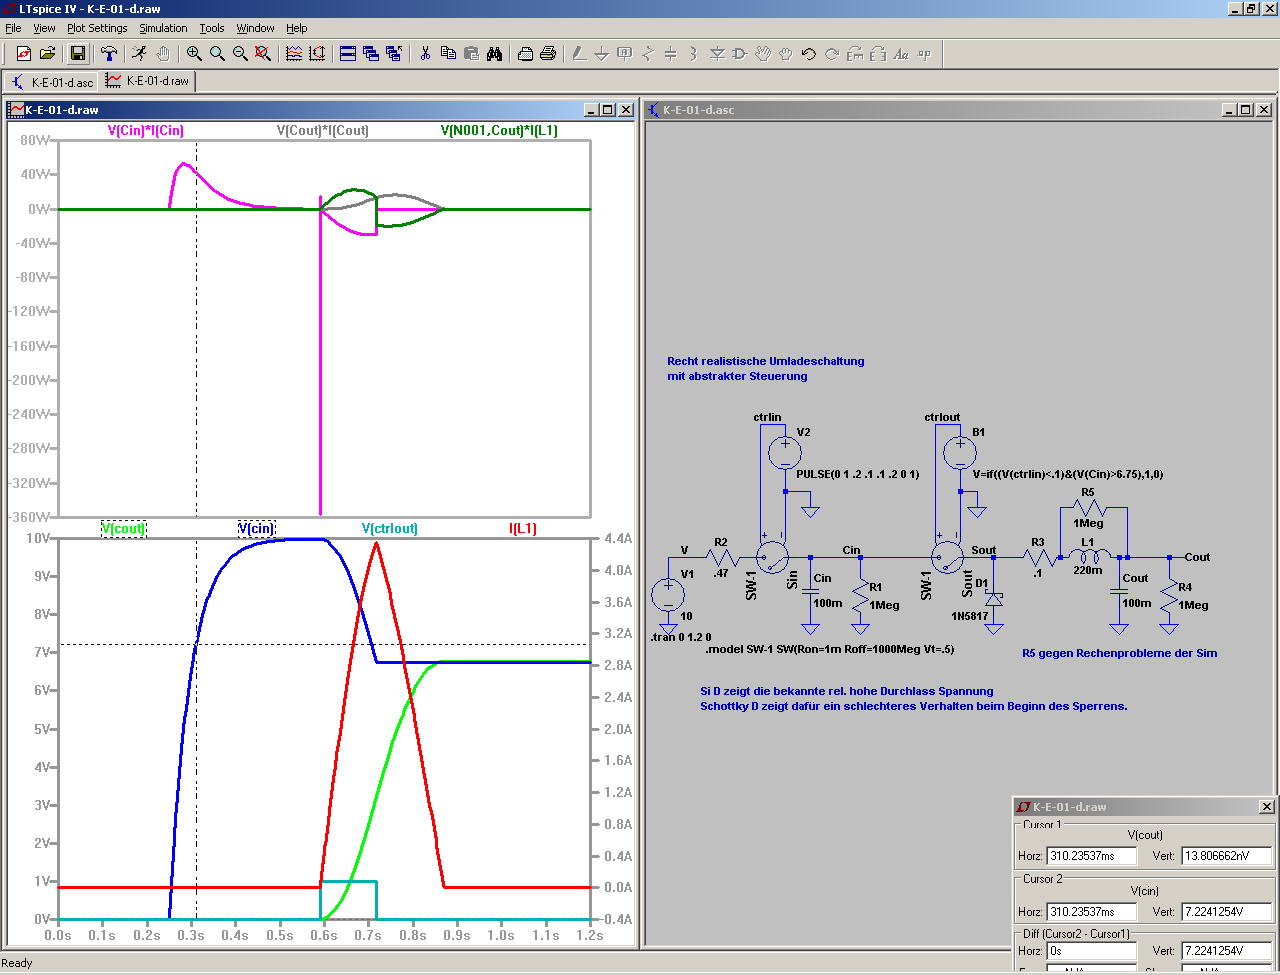Click the scissors Cut icon
1280x975 pixels.
(425, 54)
